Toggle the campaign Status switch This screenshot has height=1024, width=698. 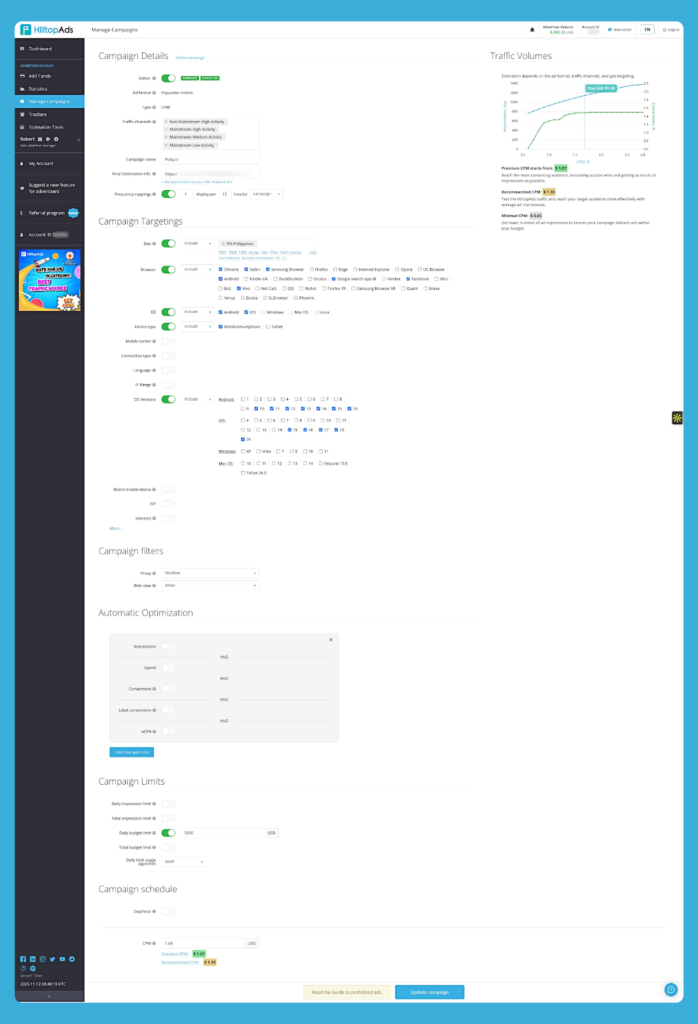point(168,77)
